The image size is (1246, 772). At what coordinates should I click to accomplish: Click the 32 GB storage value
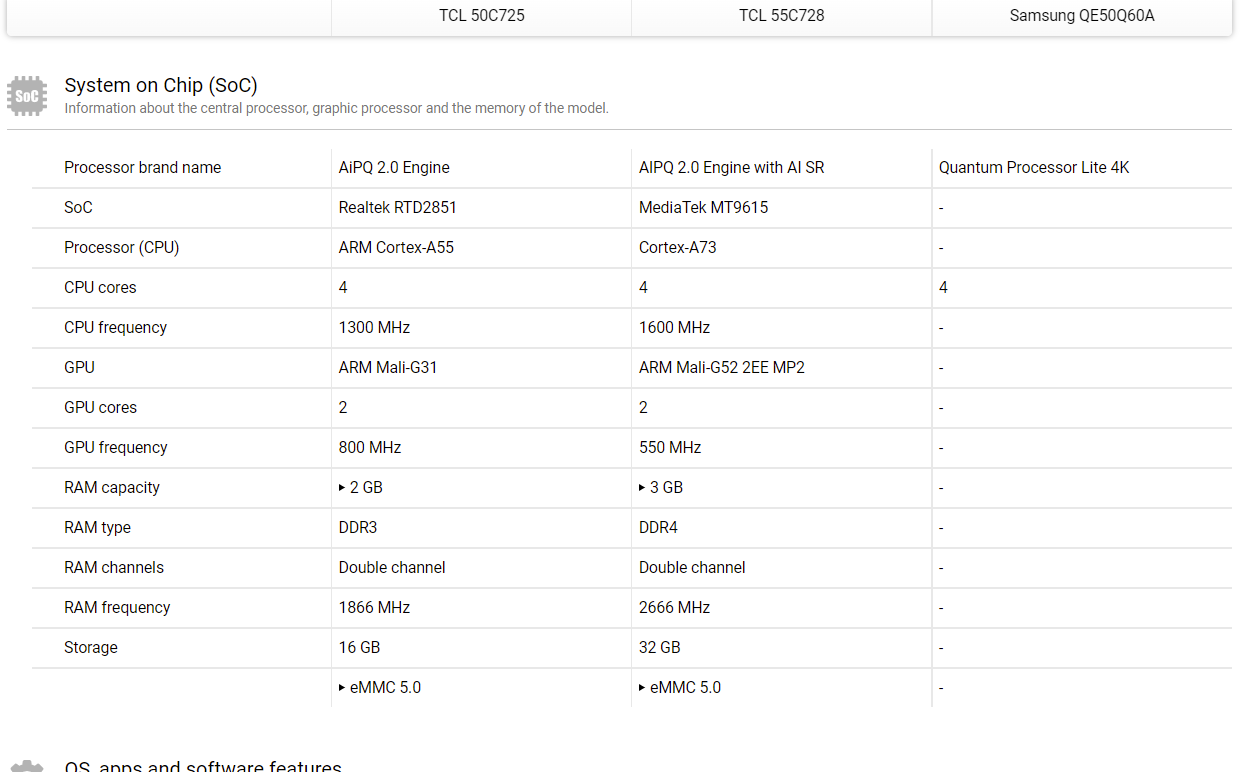[x=660, y=648]
